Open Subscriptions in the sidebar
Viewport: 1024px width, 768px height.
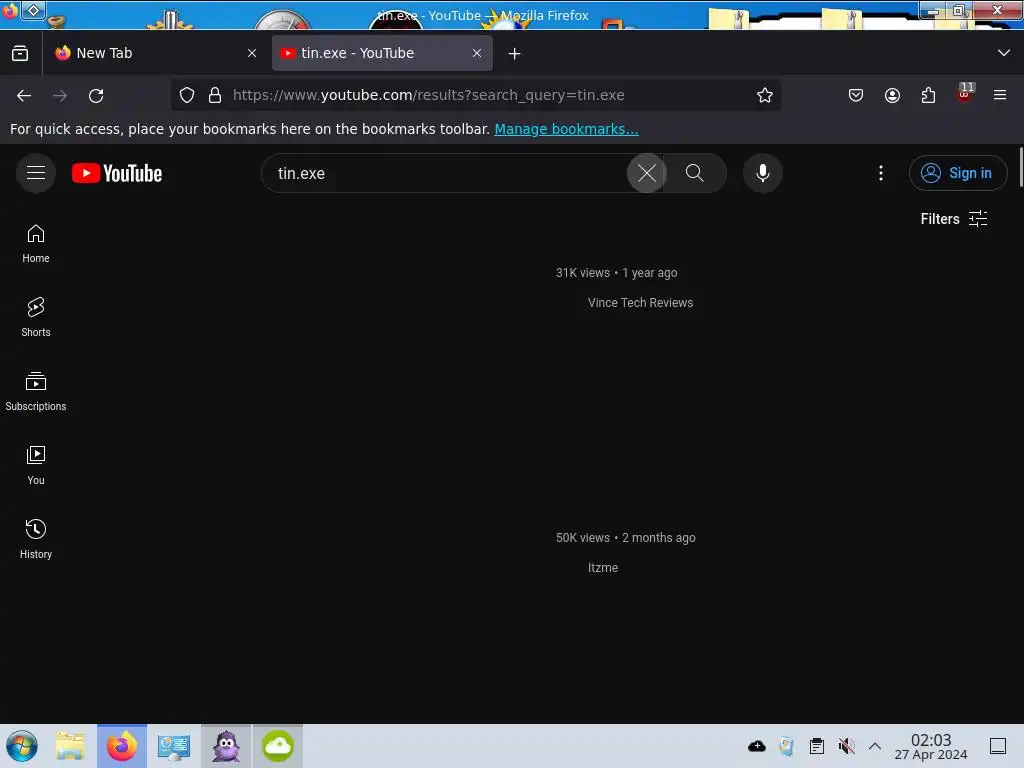(36, 392)
